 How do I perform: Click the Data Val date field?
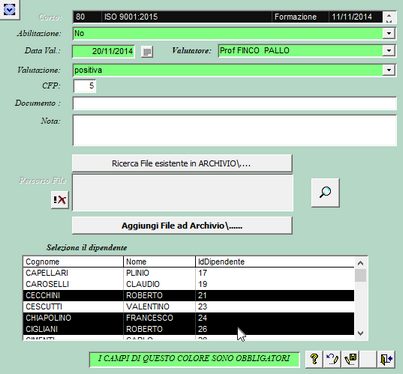(104, 51)
